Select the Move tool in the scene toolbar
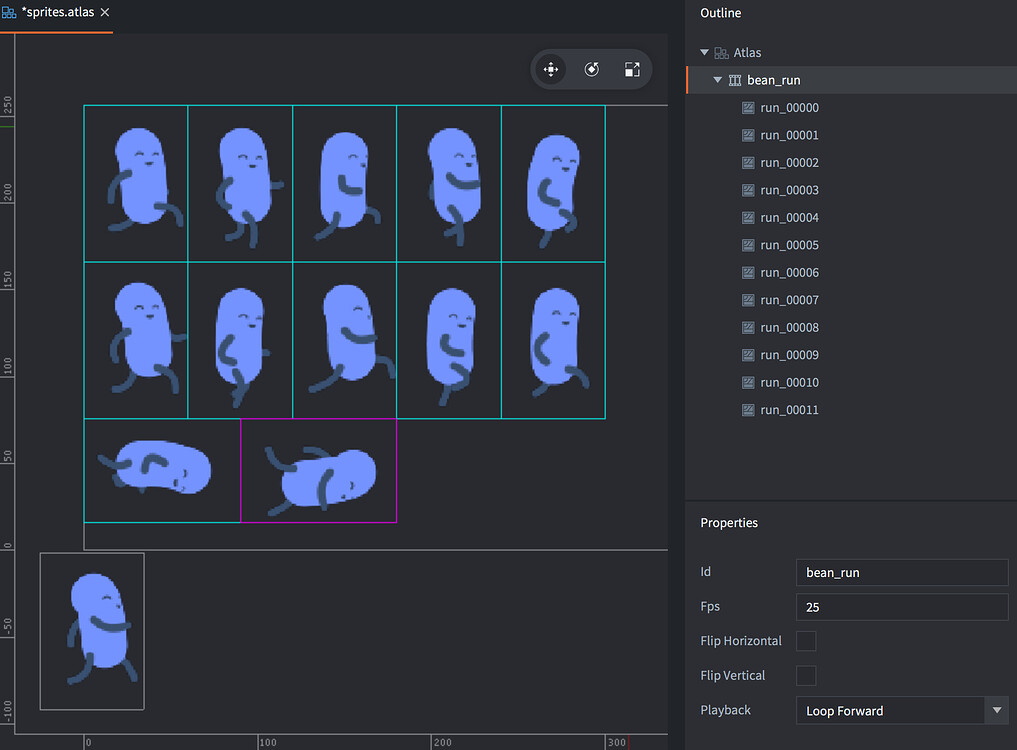The image size is (1017, 750). (550, 69)
